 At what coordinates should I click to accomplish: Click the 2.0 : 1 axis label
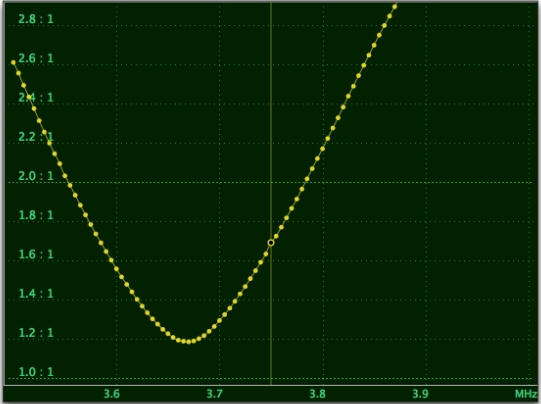(x=36, y=176)
